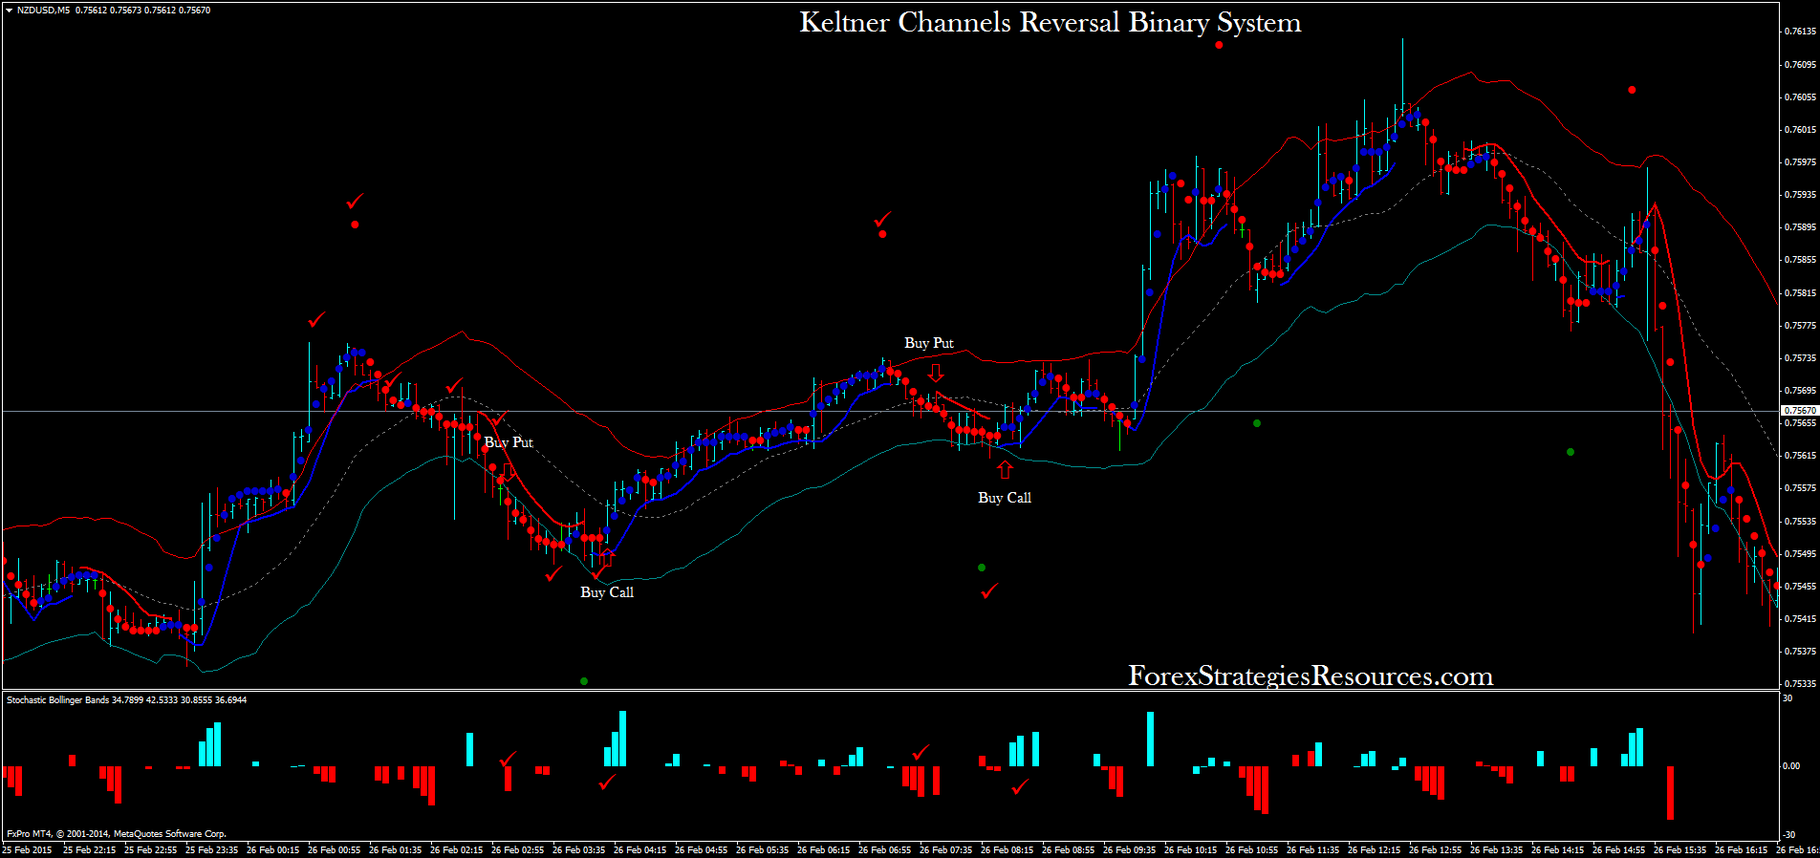Click the 26 Feb 08:15 time label

point(1007,850)
